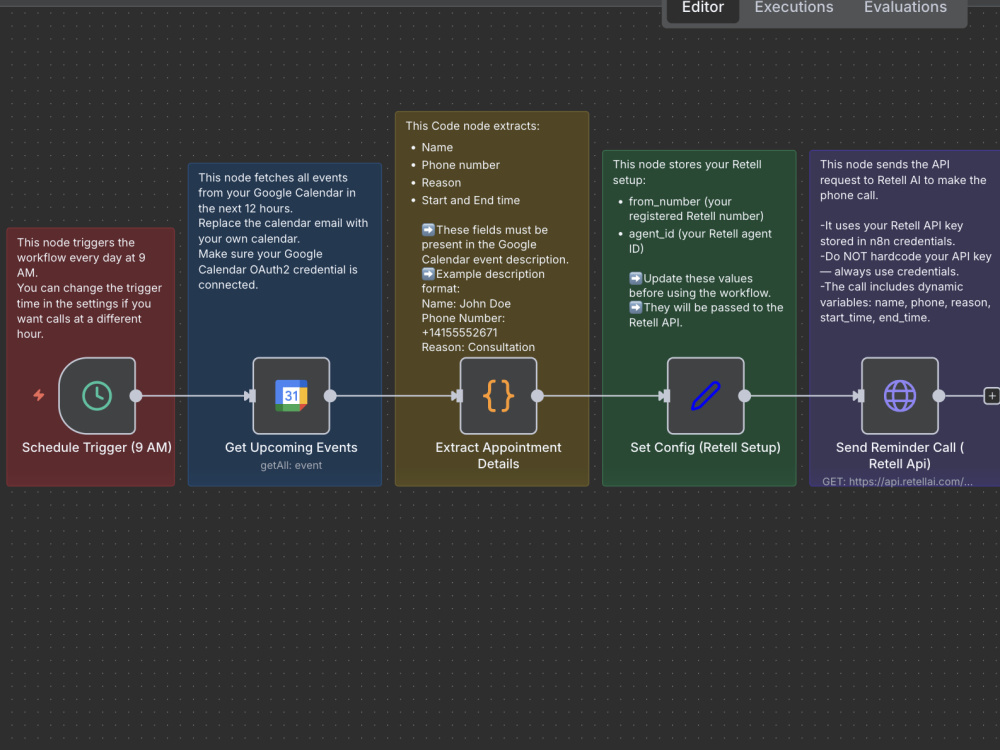1000x750 pixels.
Task: Open the Extract Appointment Details code node
Action: (x=498, y=395)
